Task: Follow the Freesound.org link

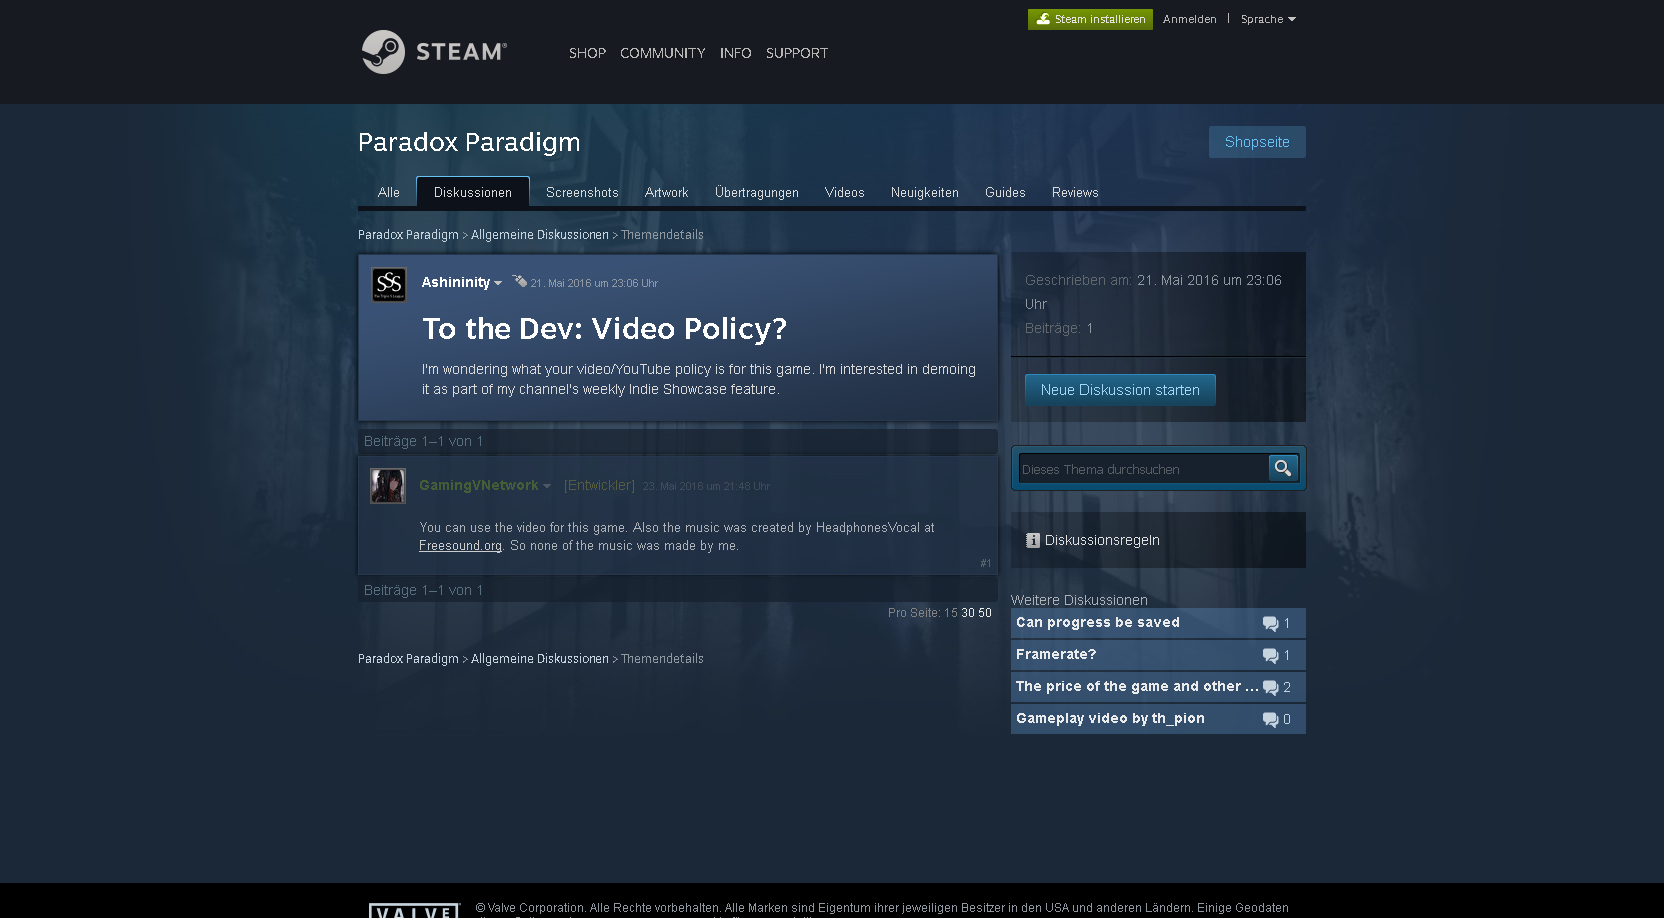Action: [x=460, y=546]
